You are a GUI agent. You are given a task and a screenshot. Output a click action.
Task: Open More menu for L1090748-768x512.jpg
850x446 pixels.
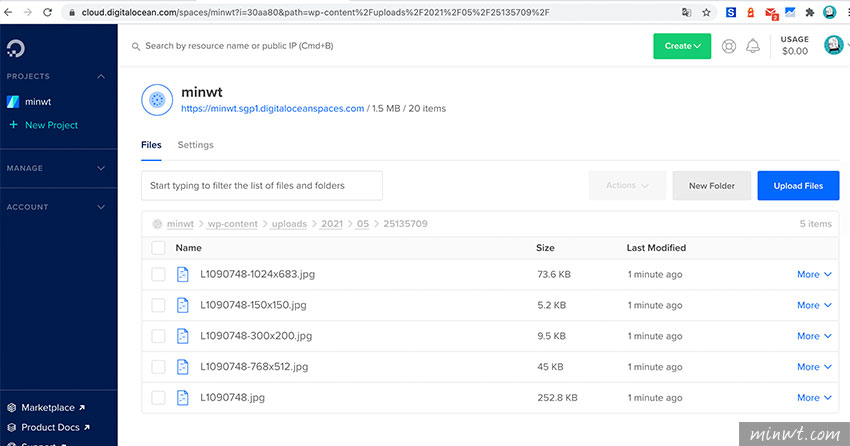(814, 367)
